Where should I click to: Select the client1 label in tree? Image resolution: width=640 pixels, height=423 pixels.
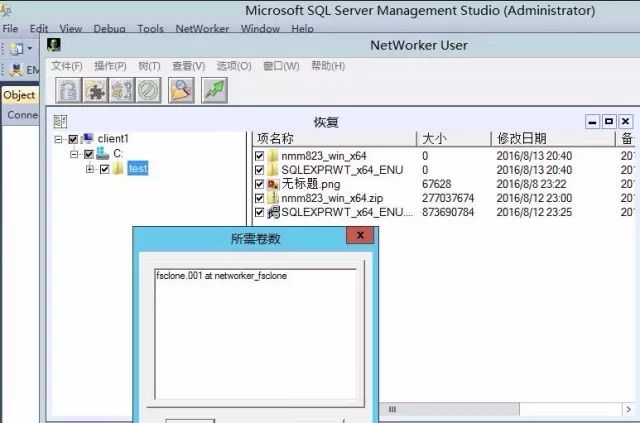[113, 139]
